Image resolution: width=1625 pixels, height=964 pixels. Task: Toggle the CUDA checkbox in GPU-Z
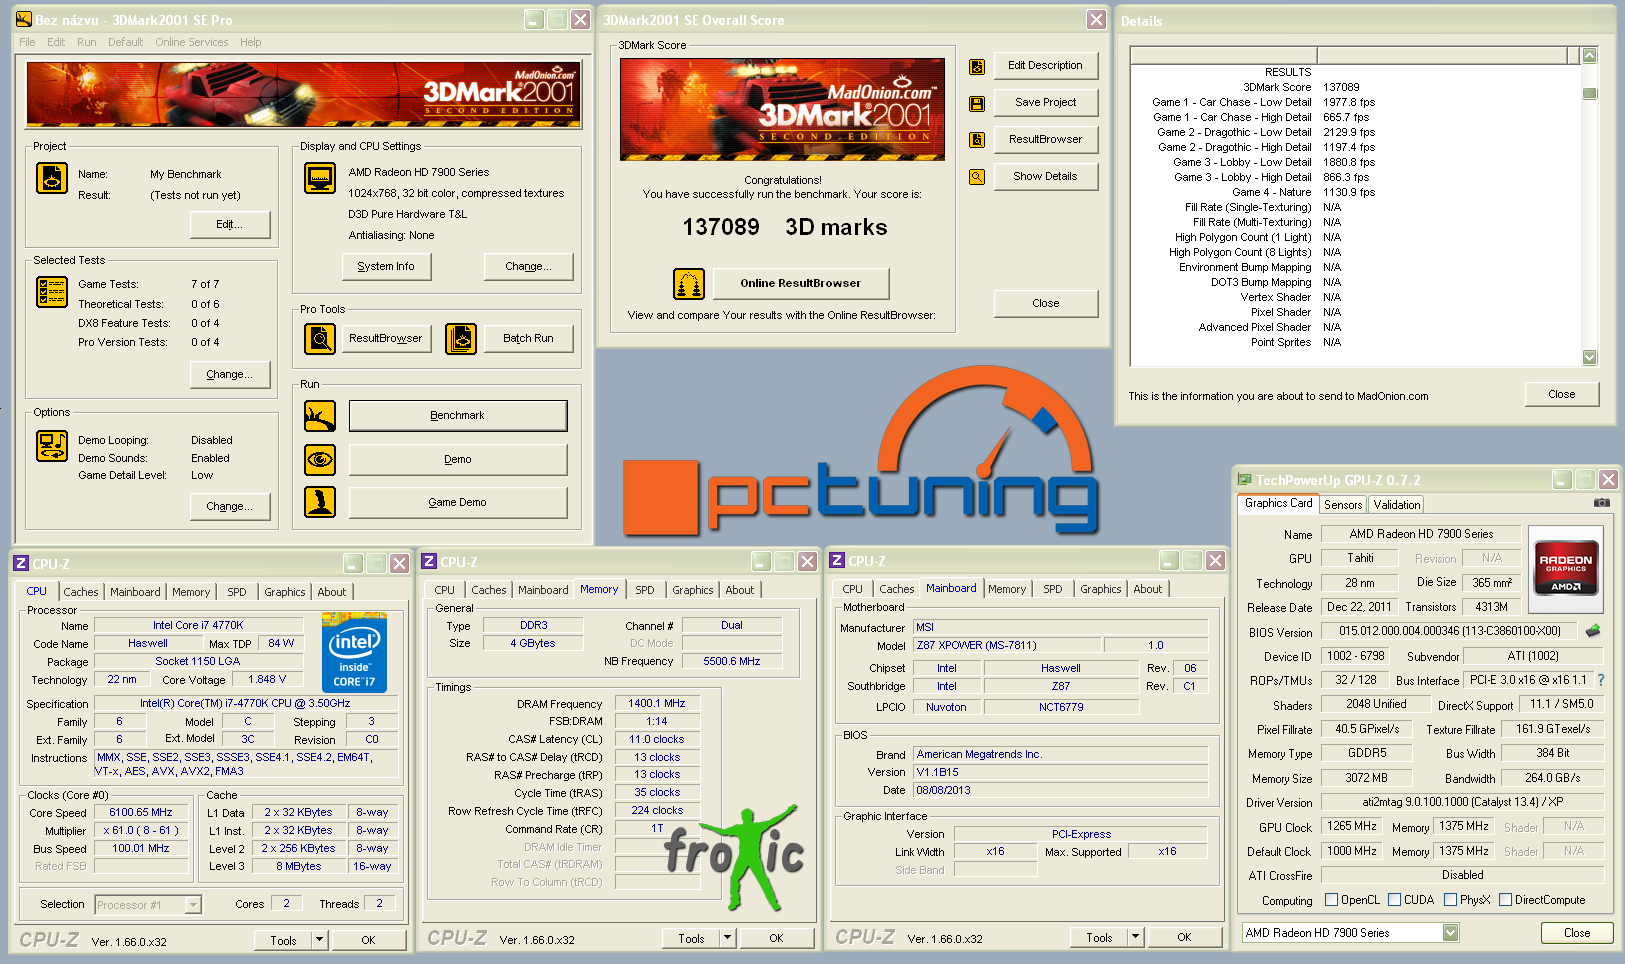[x=1394, y=900]
